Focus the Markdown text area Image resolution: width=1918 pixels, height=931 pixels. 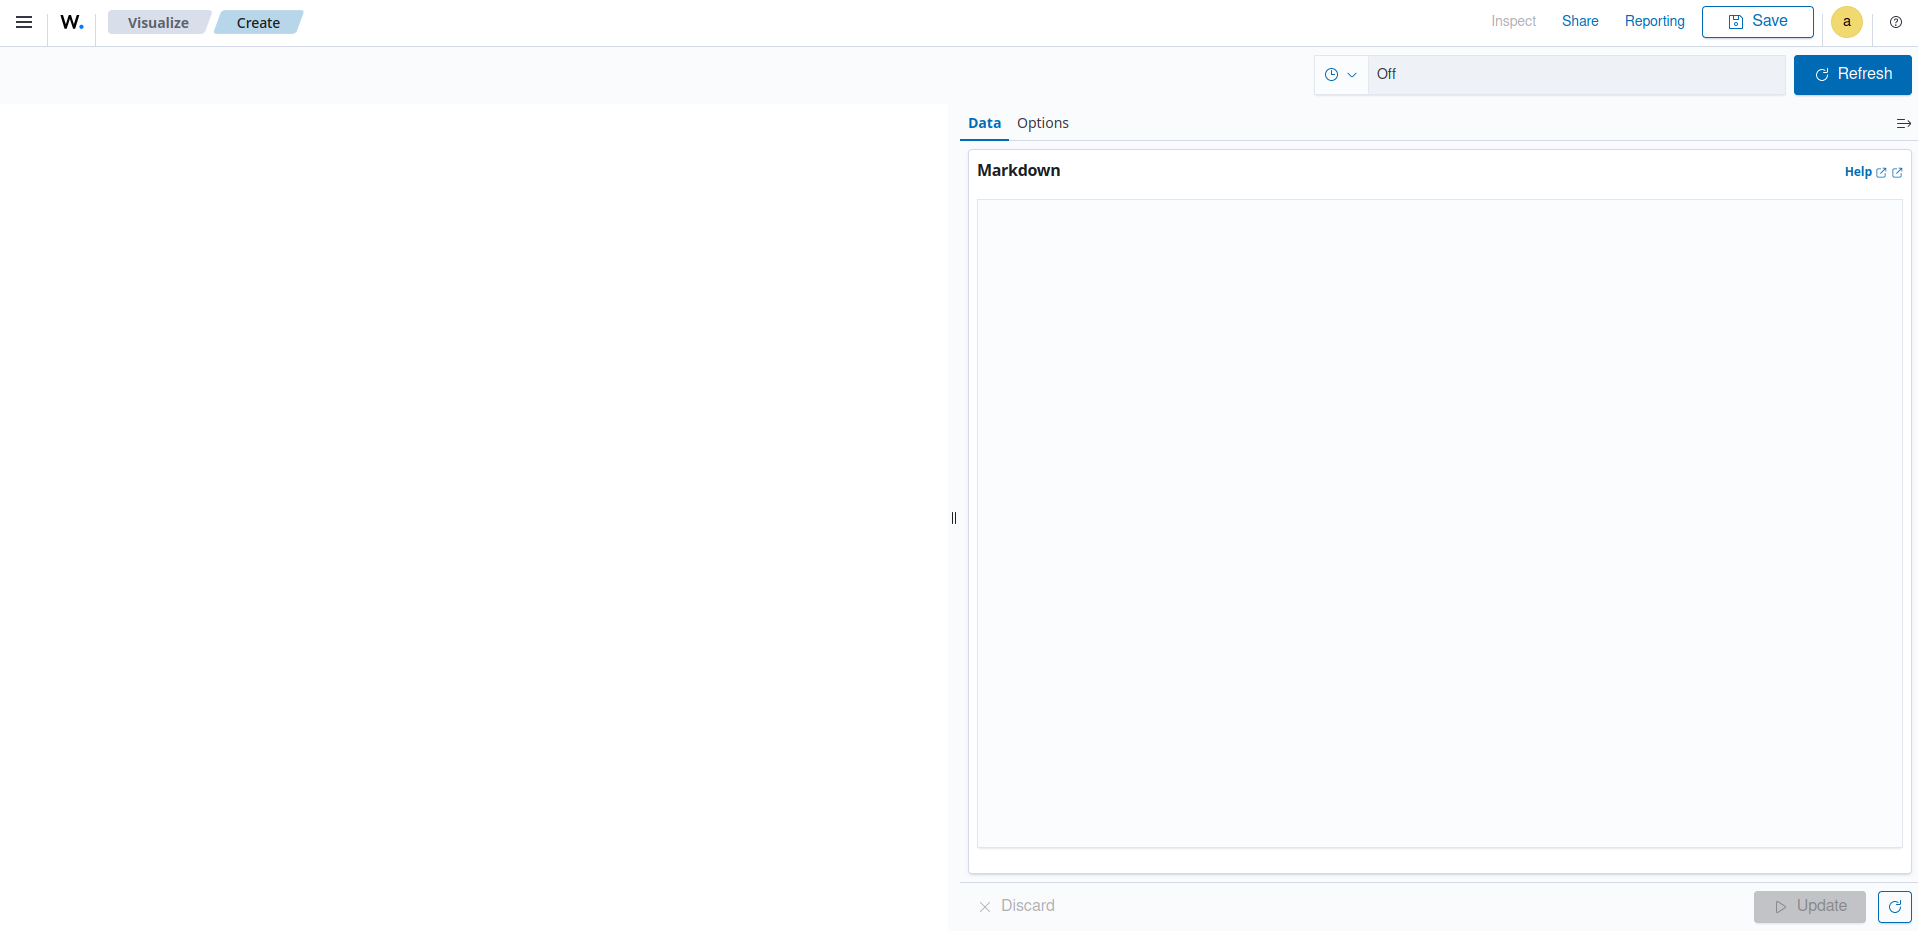click(x=1439, y=523)
